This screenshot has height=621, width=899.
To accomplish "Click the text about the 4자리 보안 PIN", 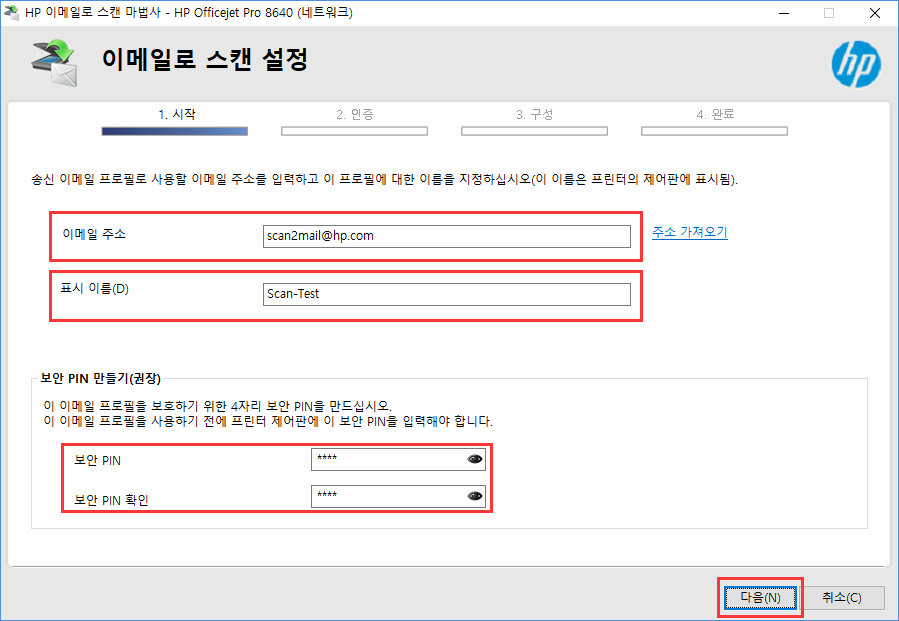I will [x=217, y=407].
